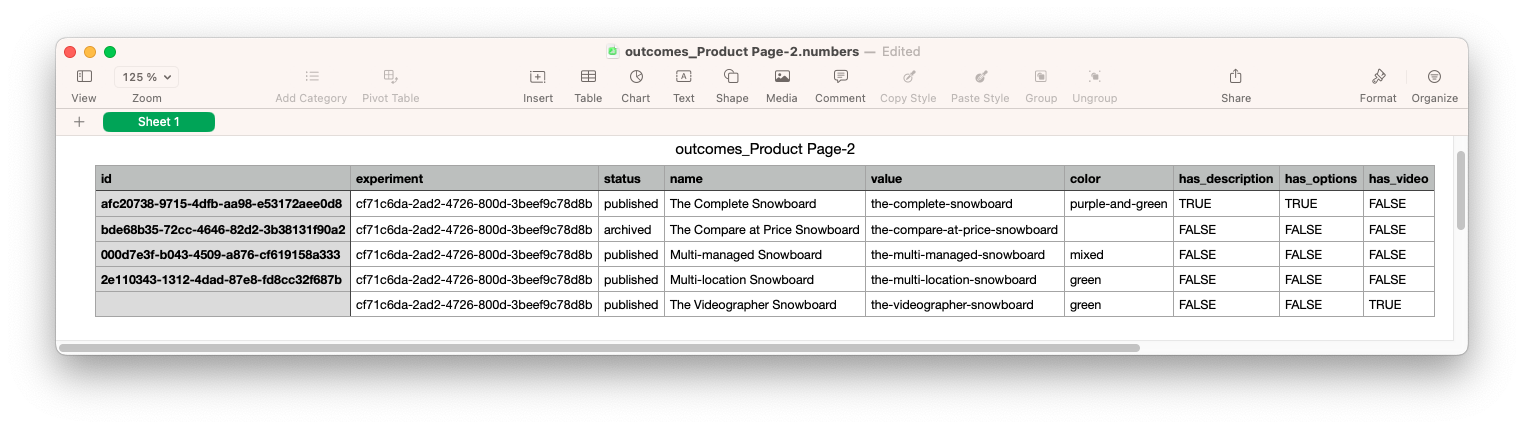Select the has_video column header
Viewport: 1524px width, 429px height.
pos(1399,178)
